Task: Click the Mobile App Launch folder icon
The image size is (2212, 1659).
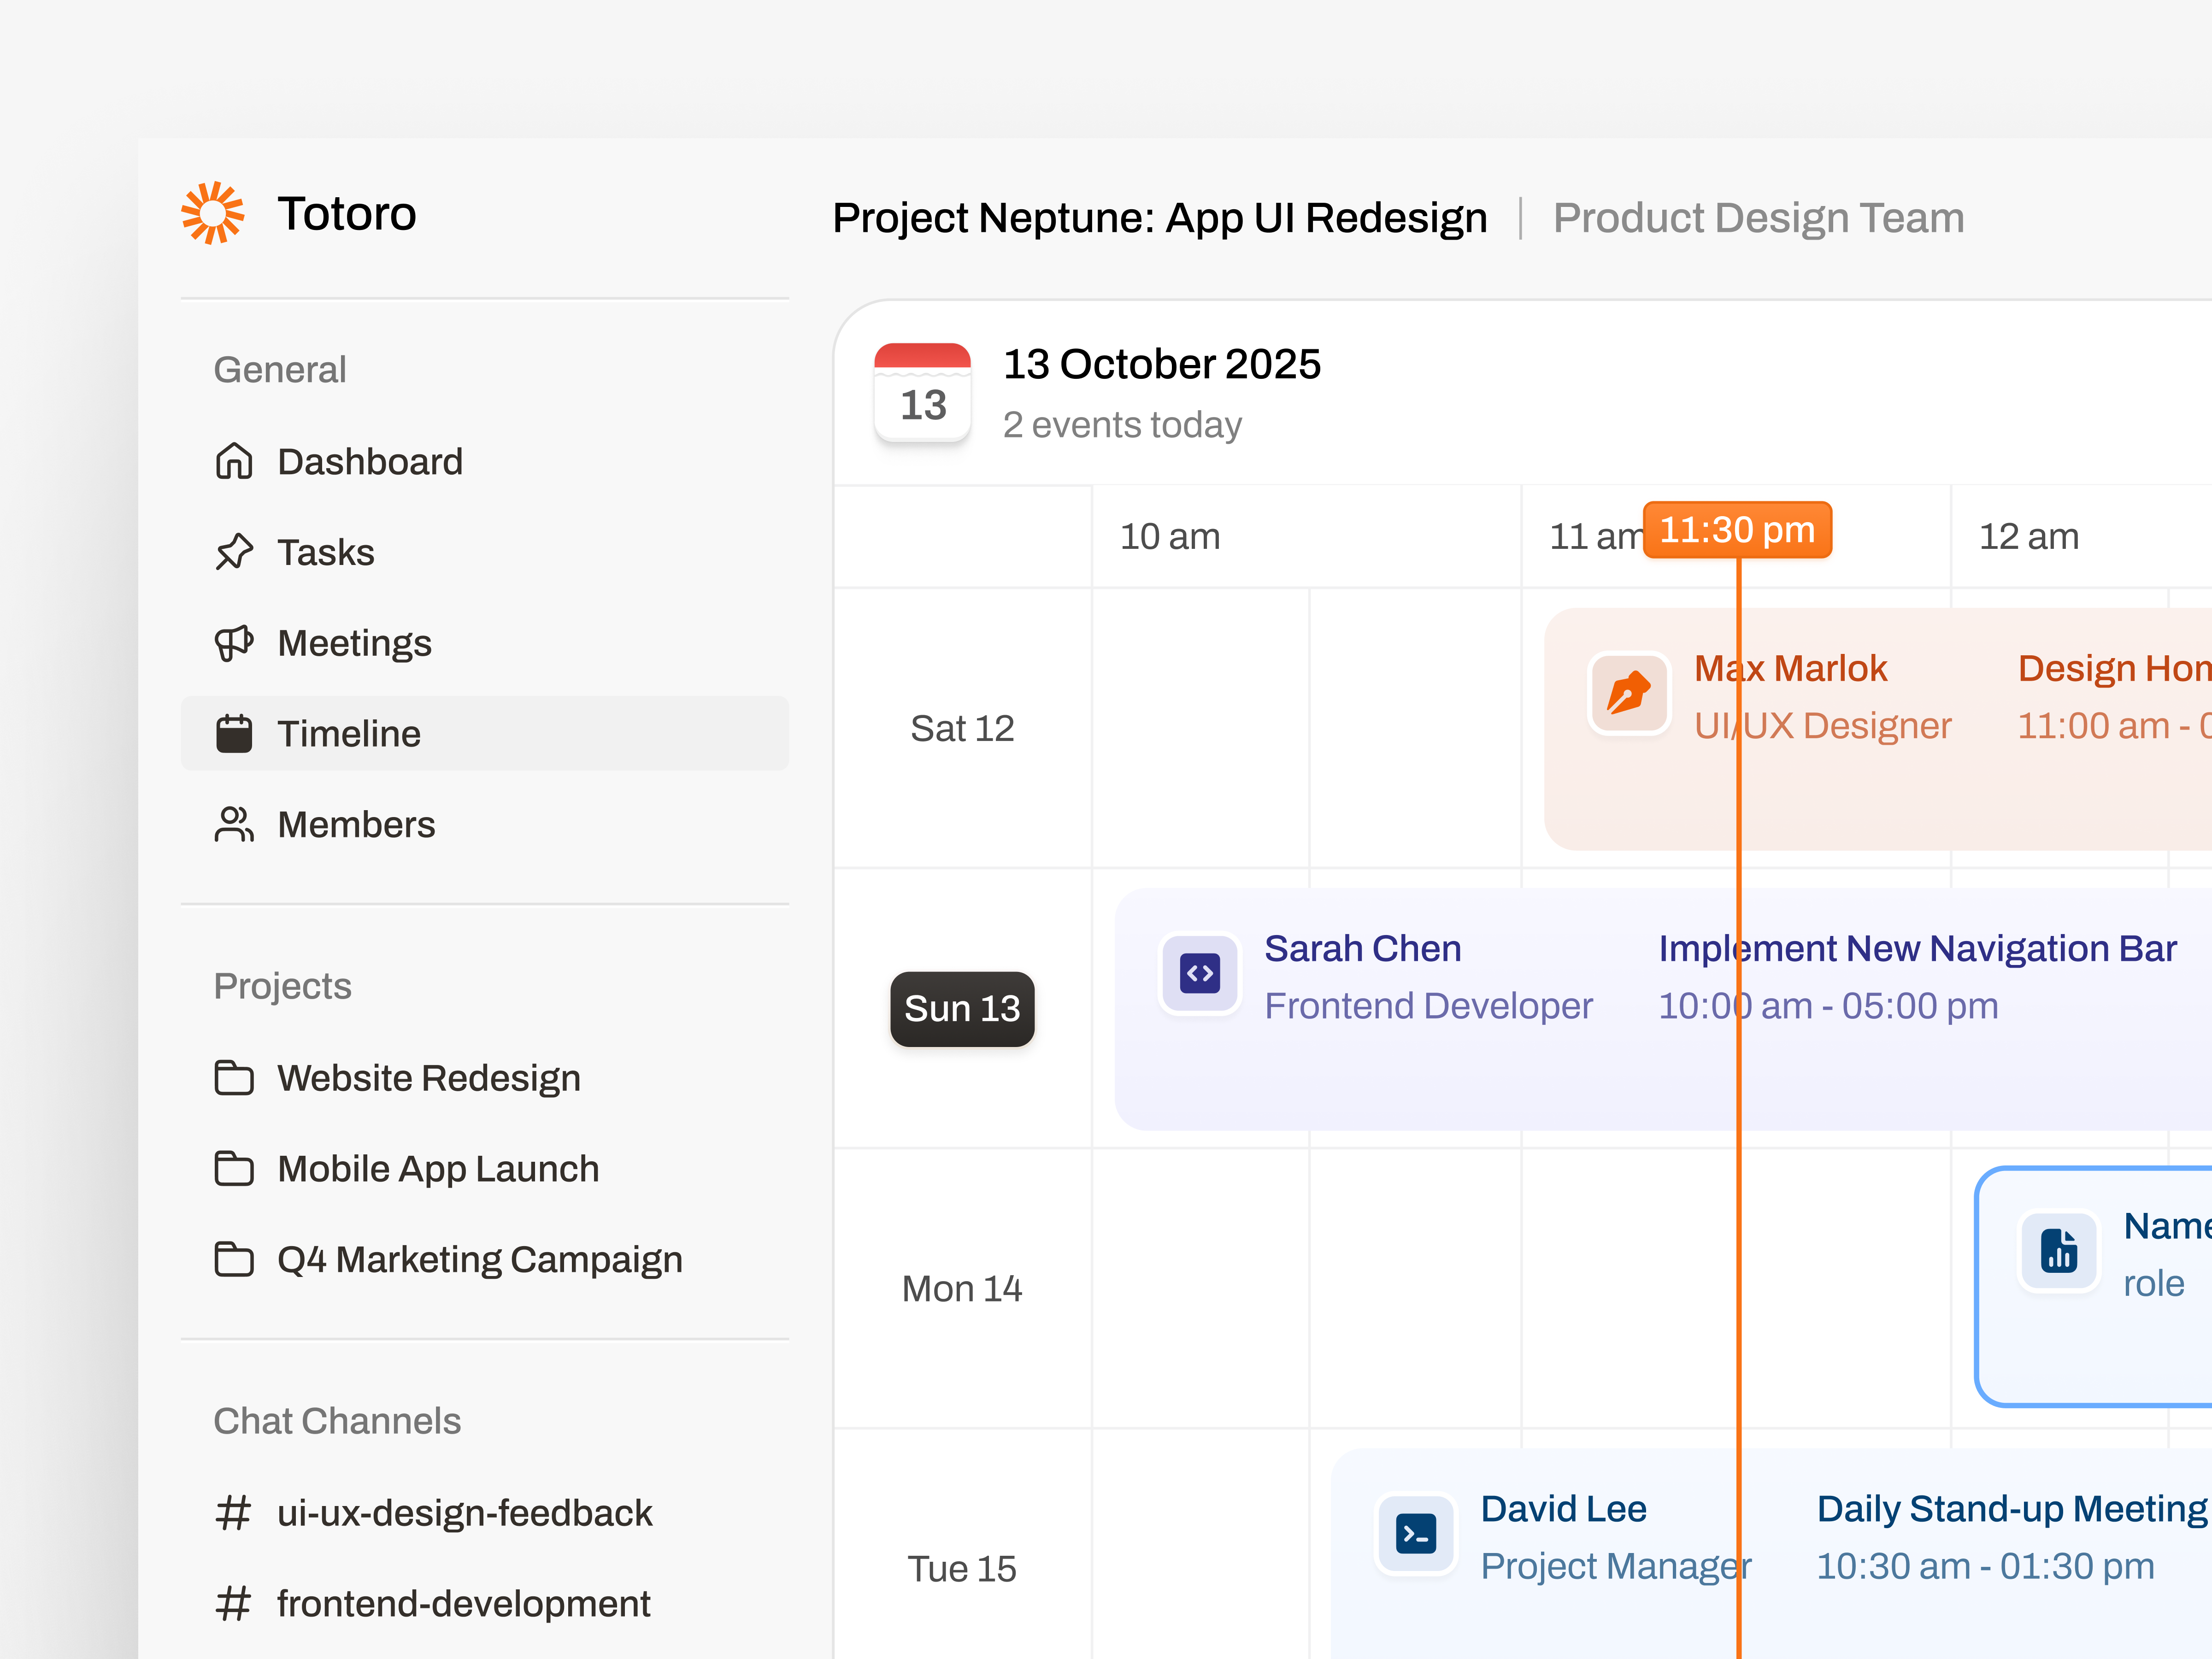Action: pyautogui.click(x=234, y=1168)
